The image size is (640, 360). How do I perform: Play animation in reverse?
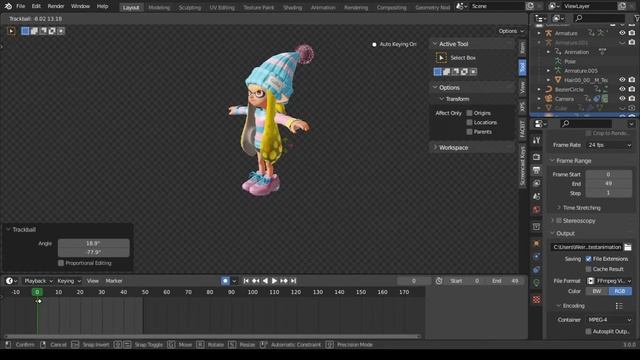click(265, 281)
